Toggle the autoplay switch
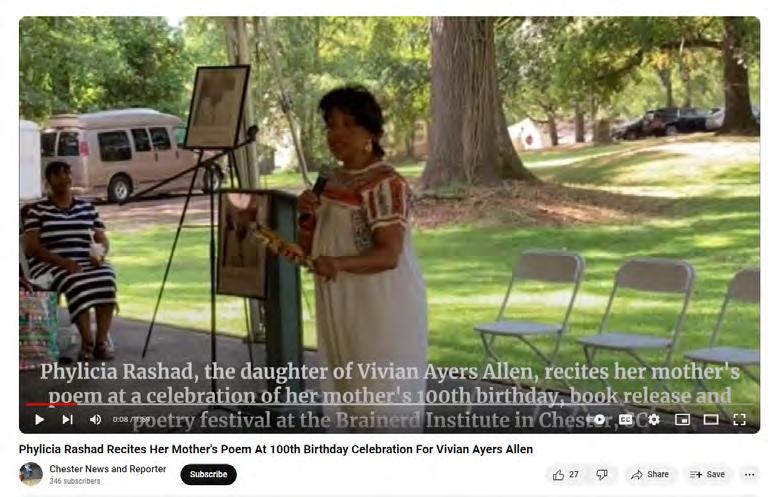This screenshot has height=497, width=771. (x=599, y=419)
